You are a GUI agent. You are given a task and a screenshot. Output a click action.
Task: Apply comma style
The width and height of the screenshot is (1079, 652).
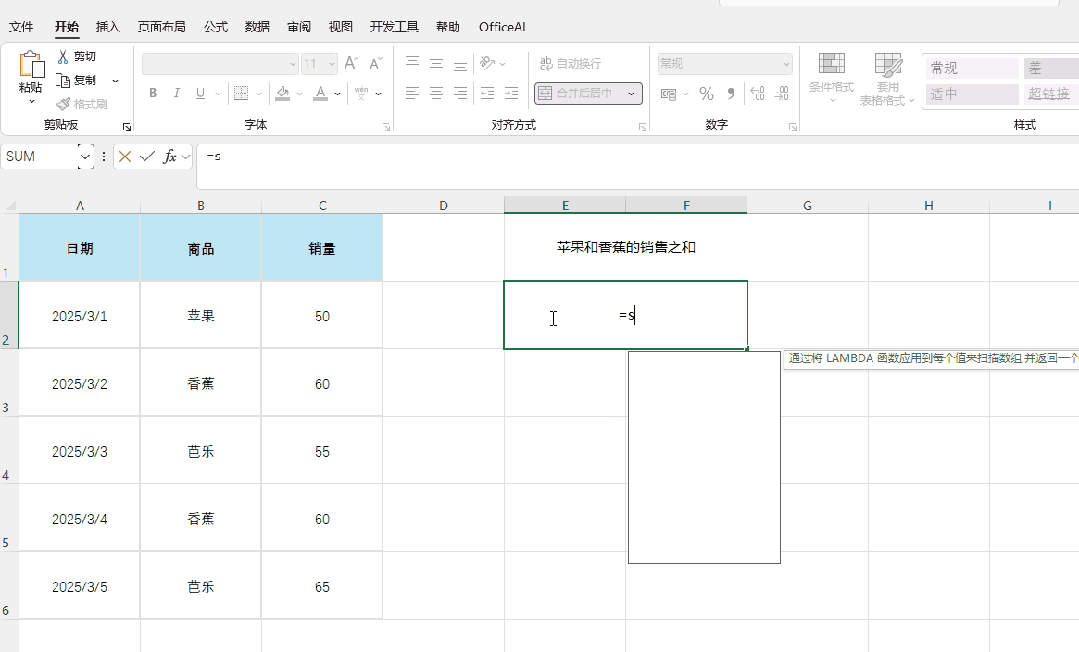coord(731,94)
